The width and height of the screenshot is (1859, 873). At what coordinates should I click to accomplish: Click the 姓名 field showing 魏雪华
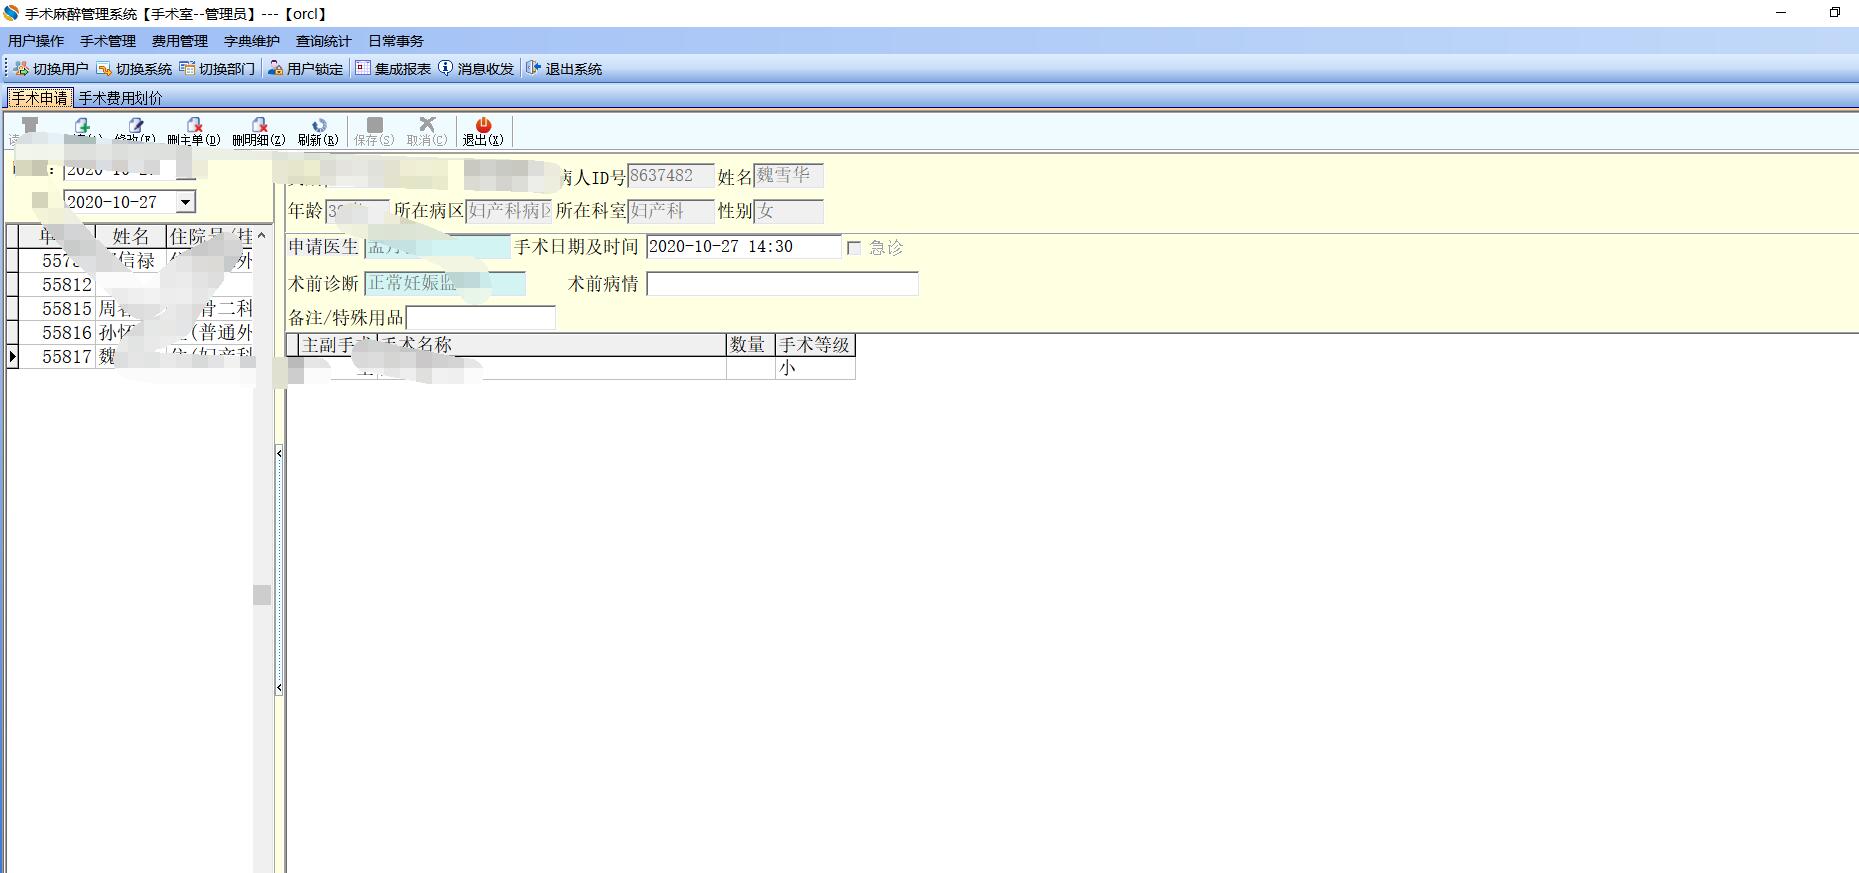coord(788,176)
